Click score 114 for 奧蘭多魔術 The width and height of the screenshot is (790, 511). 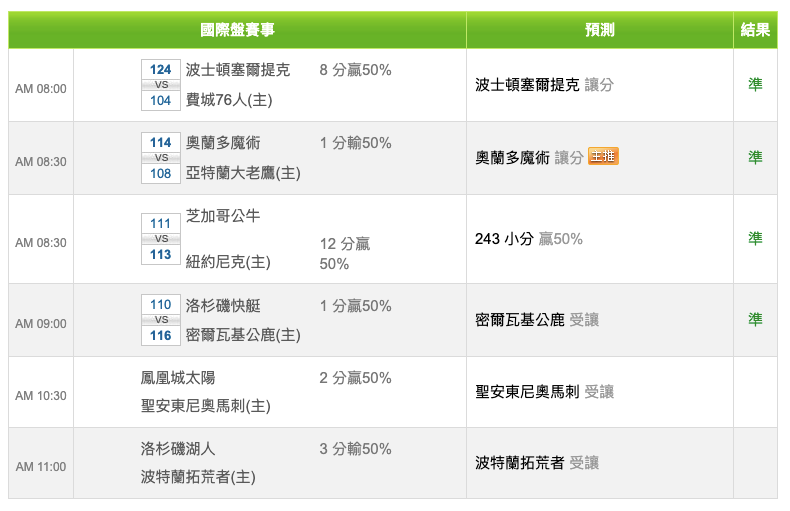pyautogui.click(x=161, y=143)
